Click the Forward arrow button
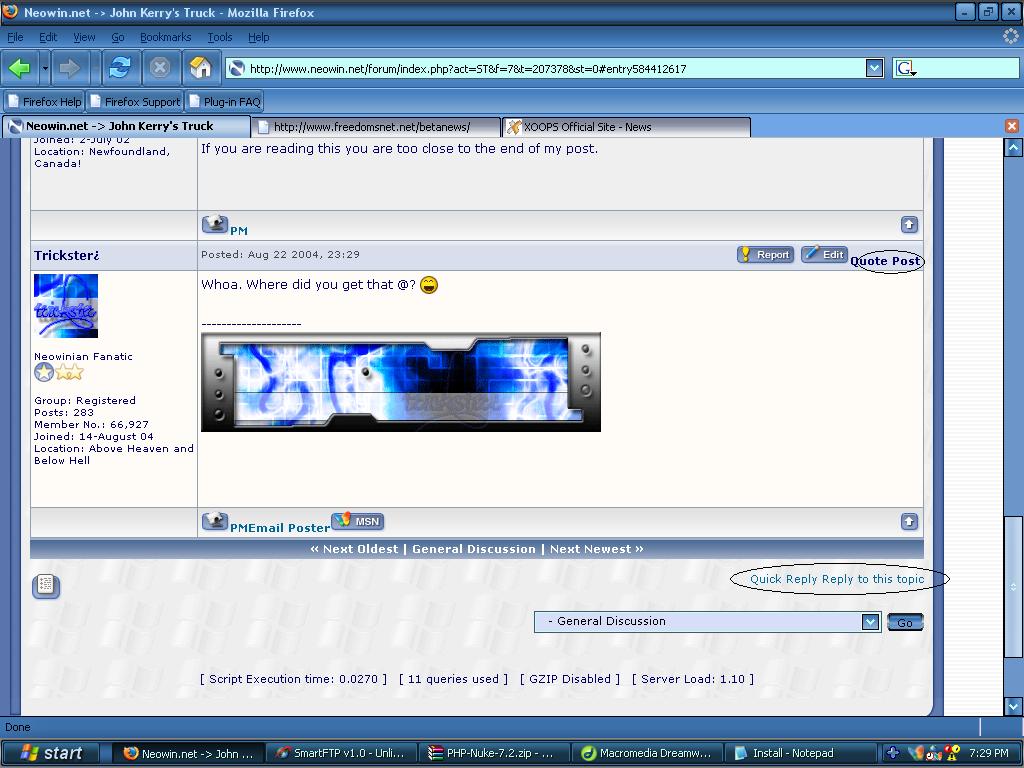 (x=69, y=68)
